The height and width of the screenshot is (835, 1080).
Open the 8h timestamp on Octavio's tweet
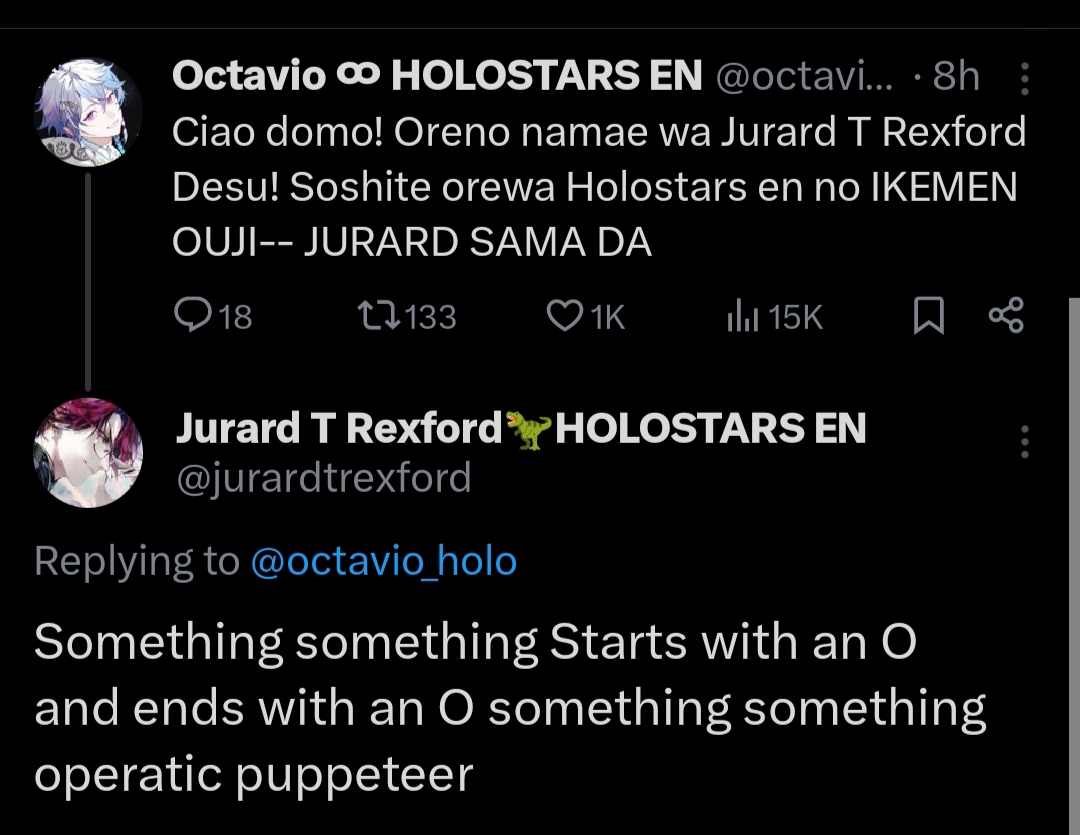pyautogui.click(x=956, y=76)
